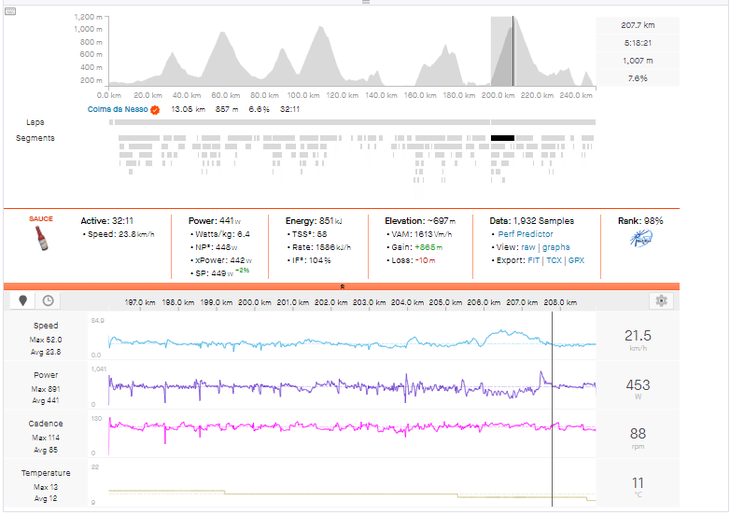Image resolution: width=730 pixels, height=515 pixels.
Task: Open chart settings gear icon
Action: (661, 300)
